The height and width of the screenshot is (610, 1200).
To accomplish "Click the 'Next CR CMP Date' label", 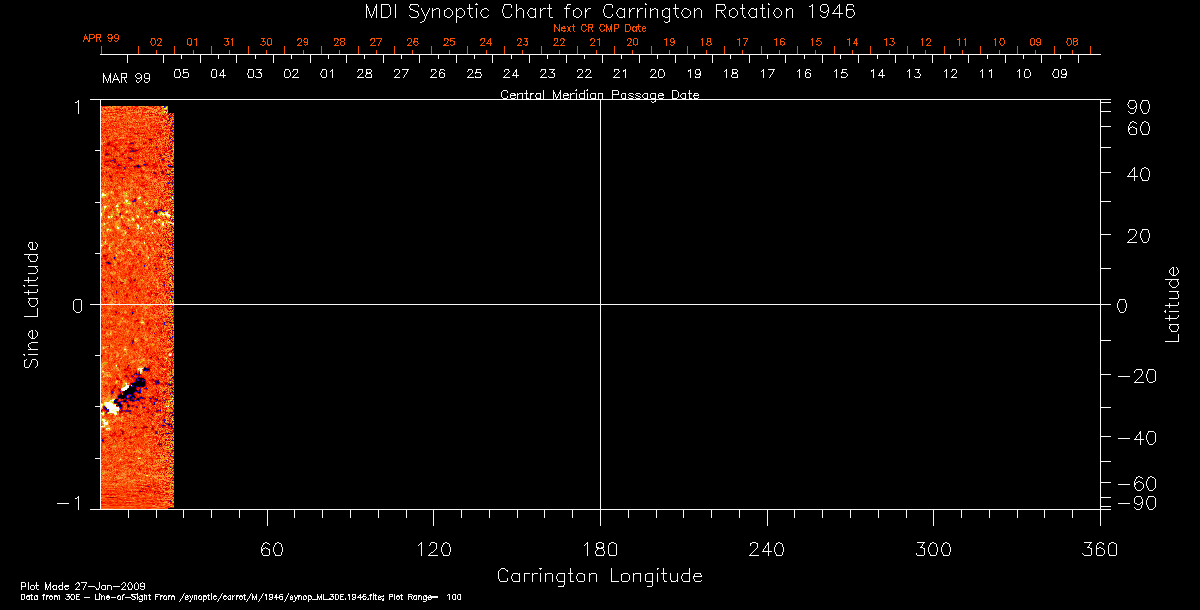I will (599, 28).
